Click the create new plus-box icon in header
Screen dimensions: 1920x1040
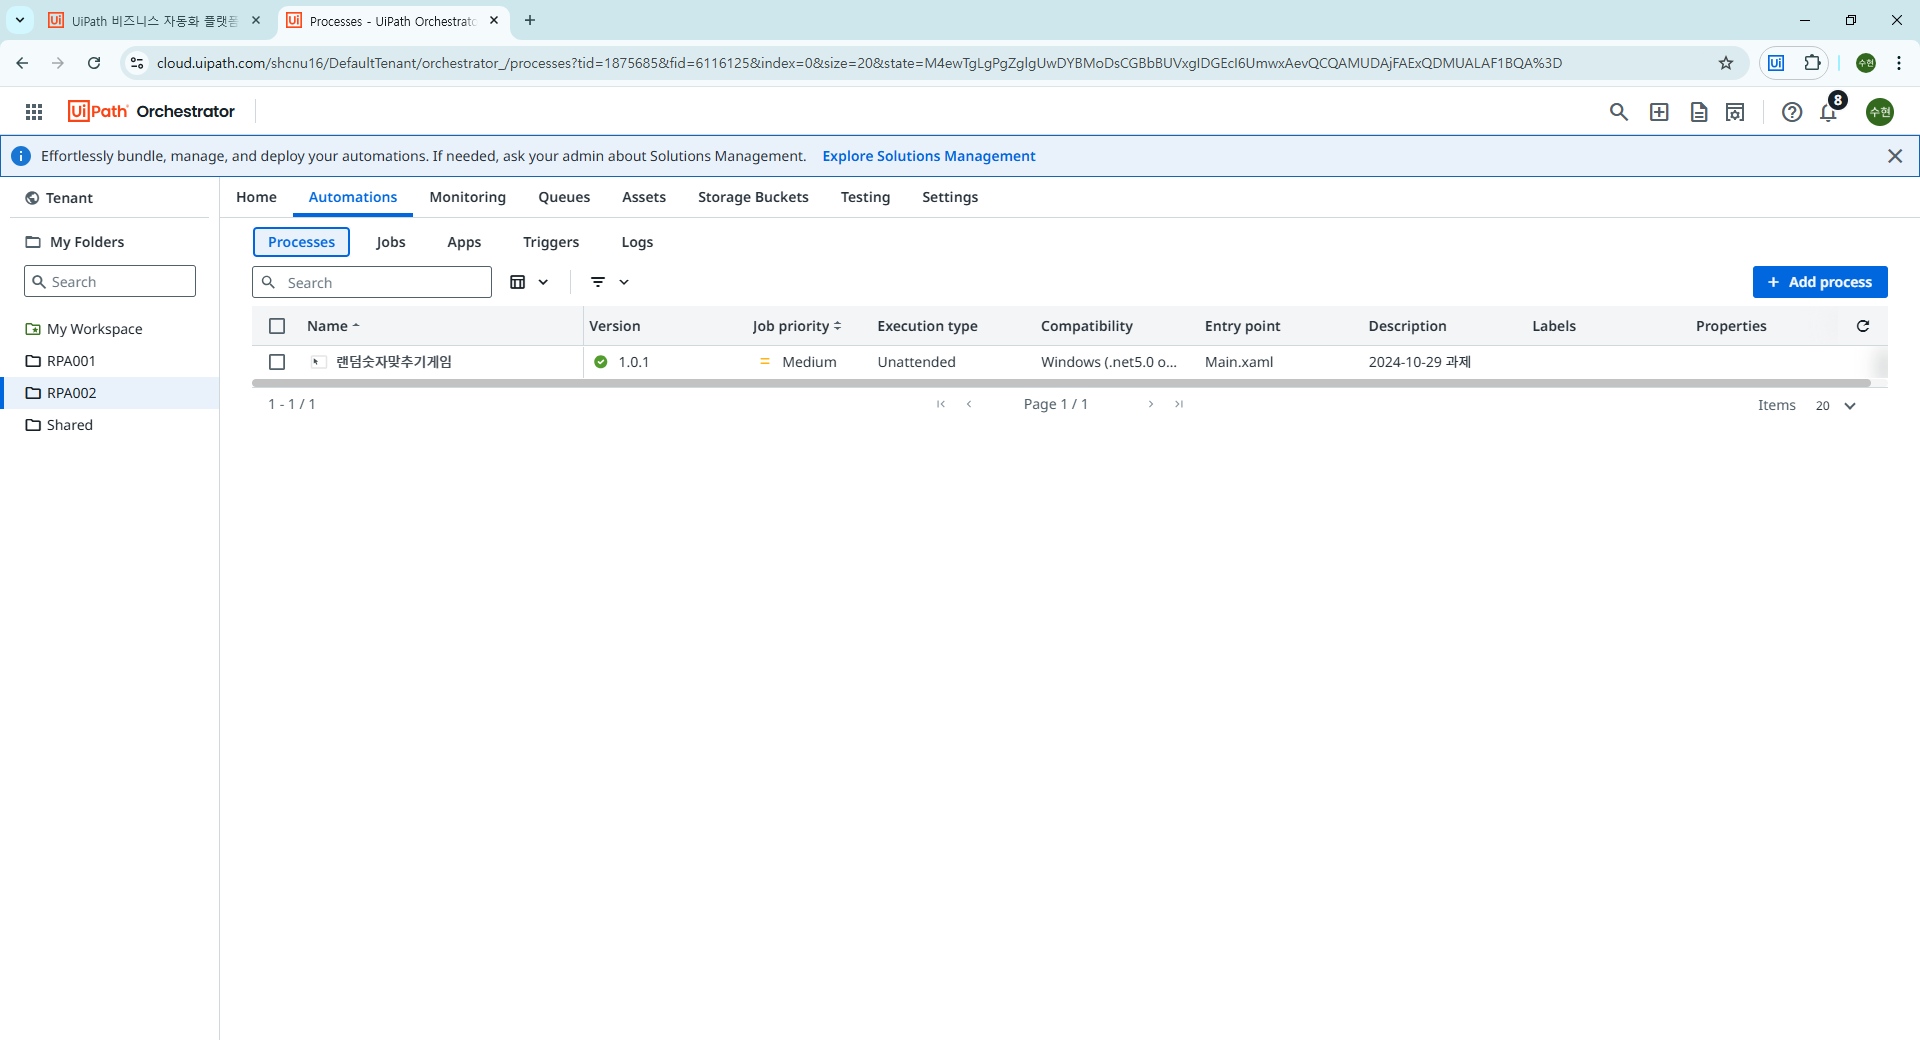(x=1659, y=112)
